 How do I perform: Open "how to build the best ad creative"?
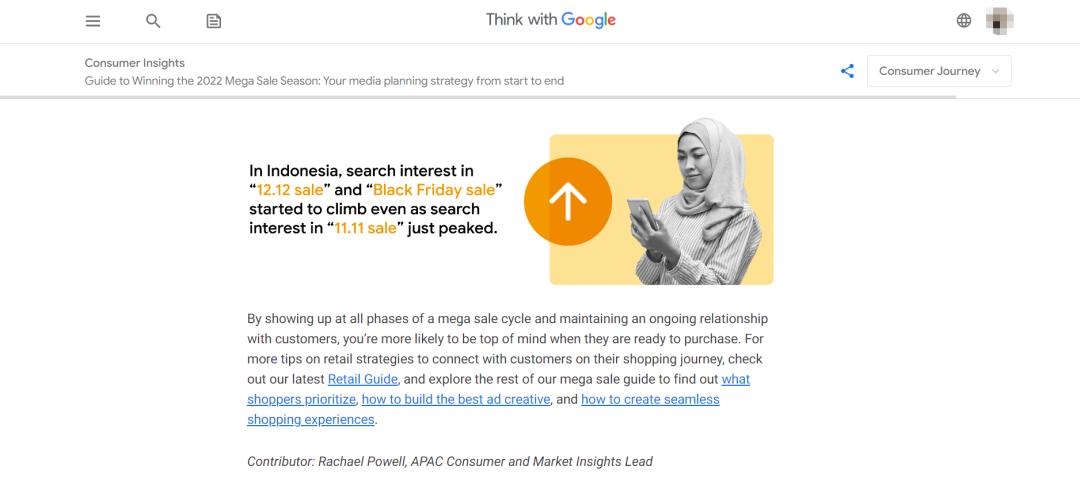tap(456, 400)
